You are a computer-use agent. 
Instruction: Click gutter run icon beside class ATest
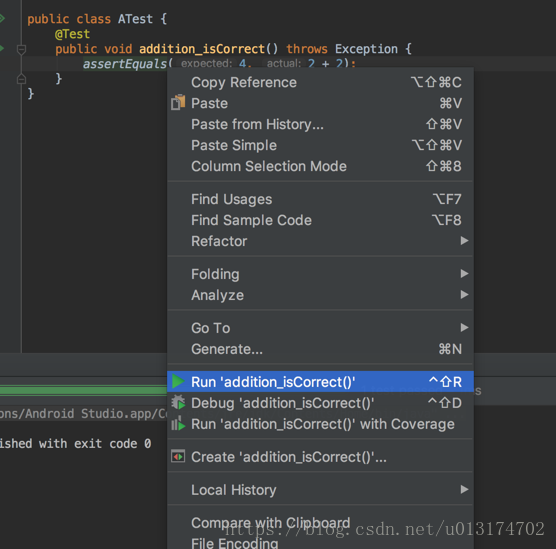[x=2, y=18]
